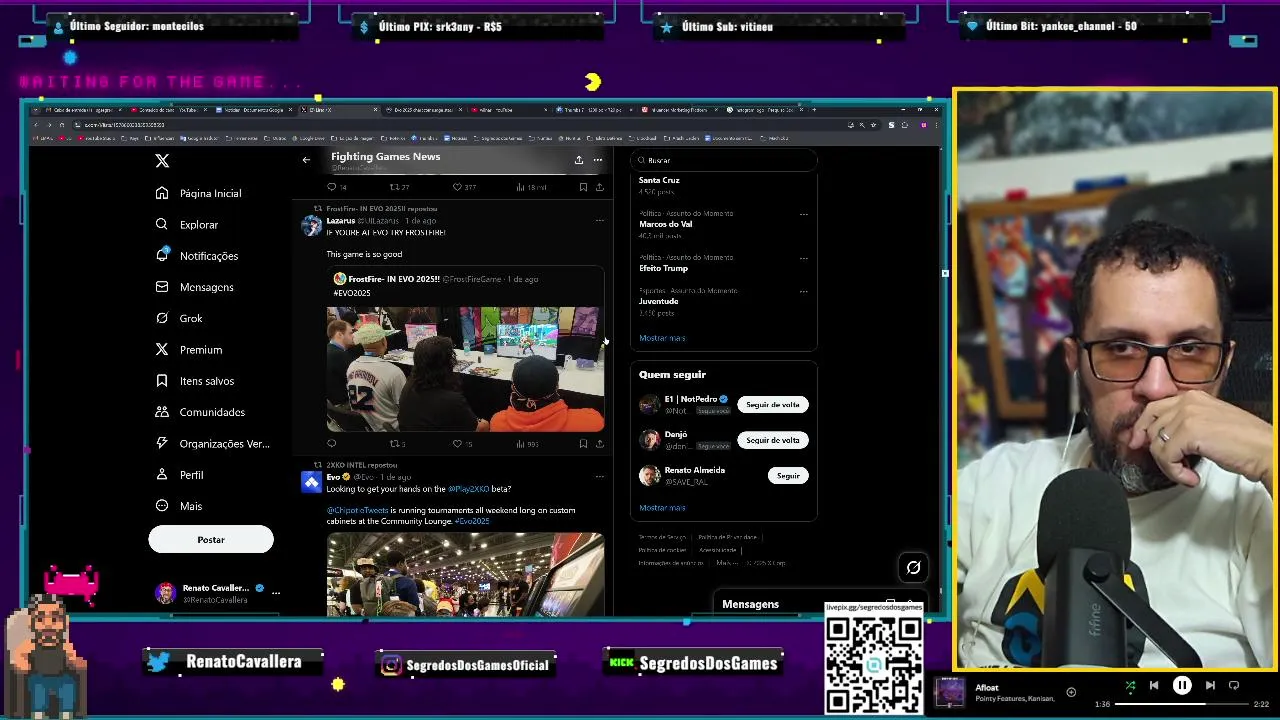Image resolution: width=1280 pixels, height=720 pixels.
Task: Click the Twitter icon beside RenatoCavallera
Action: (x=159, y=662)
